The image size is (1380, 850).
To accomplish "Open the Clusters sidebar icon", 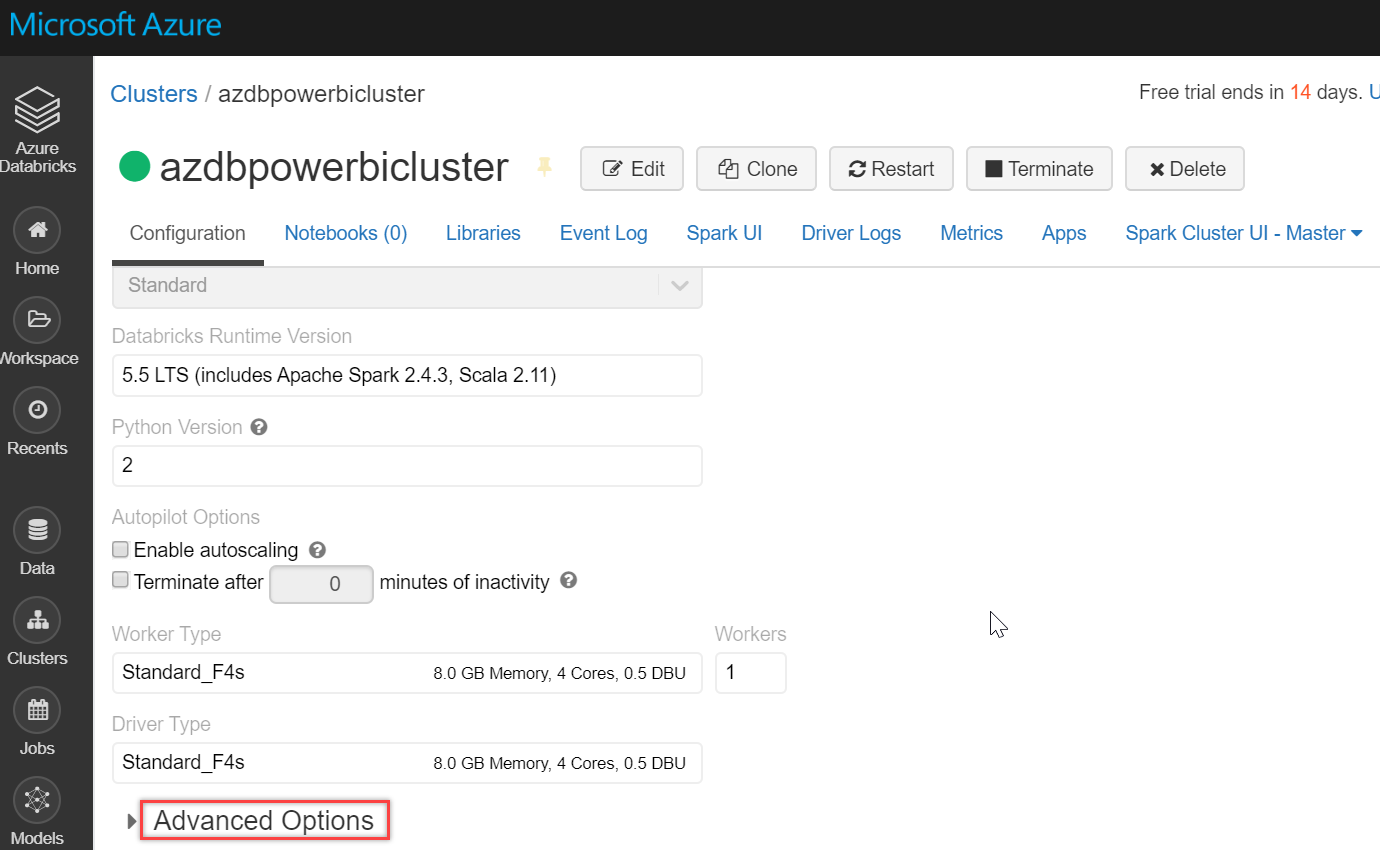I will coord(37,620).
